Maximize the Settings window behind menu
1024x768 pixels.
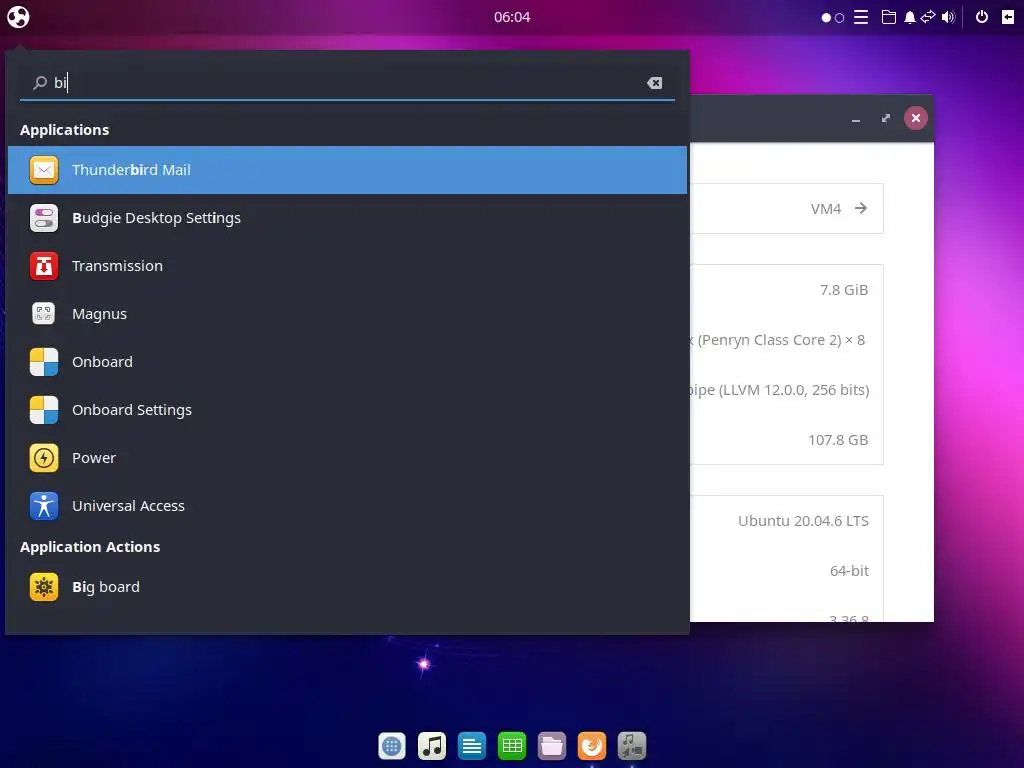tap(886, 118)
